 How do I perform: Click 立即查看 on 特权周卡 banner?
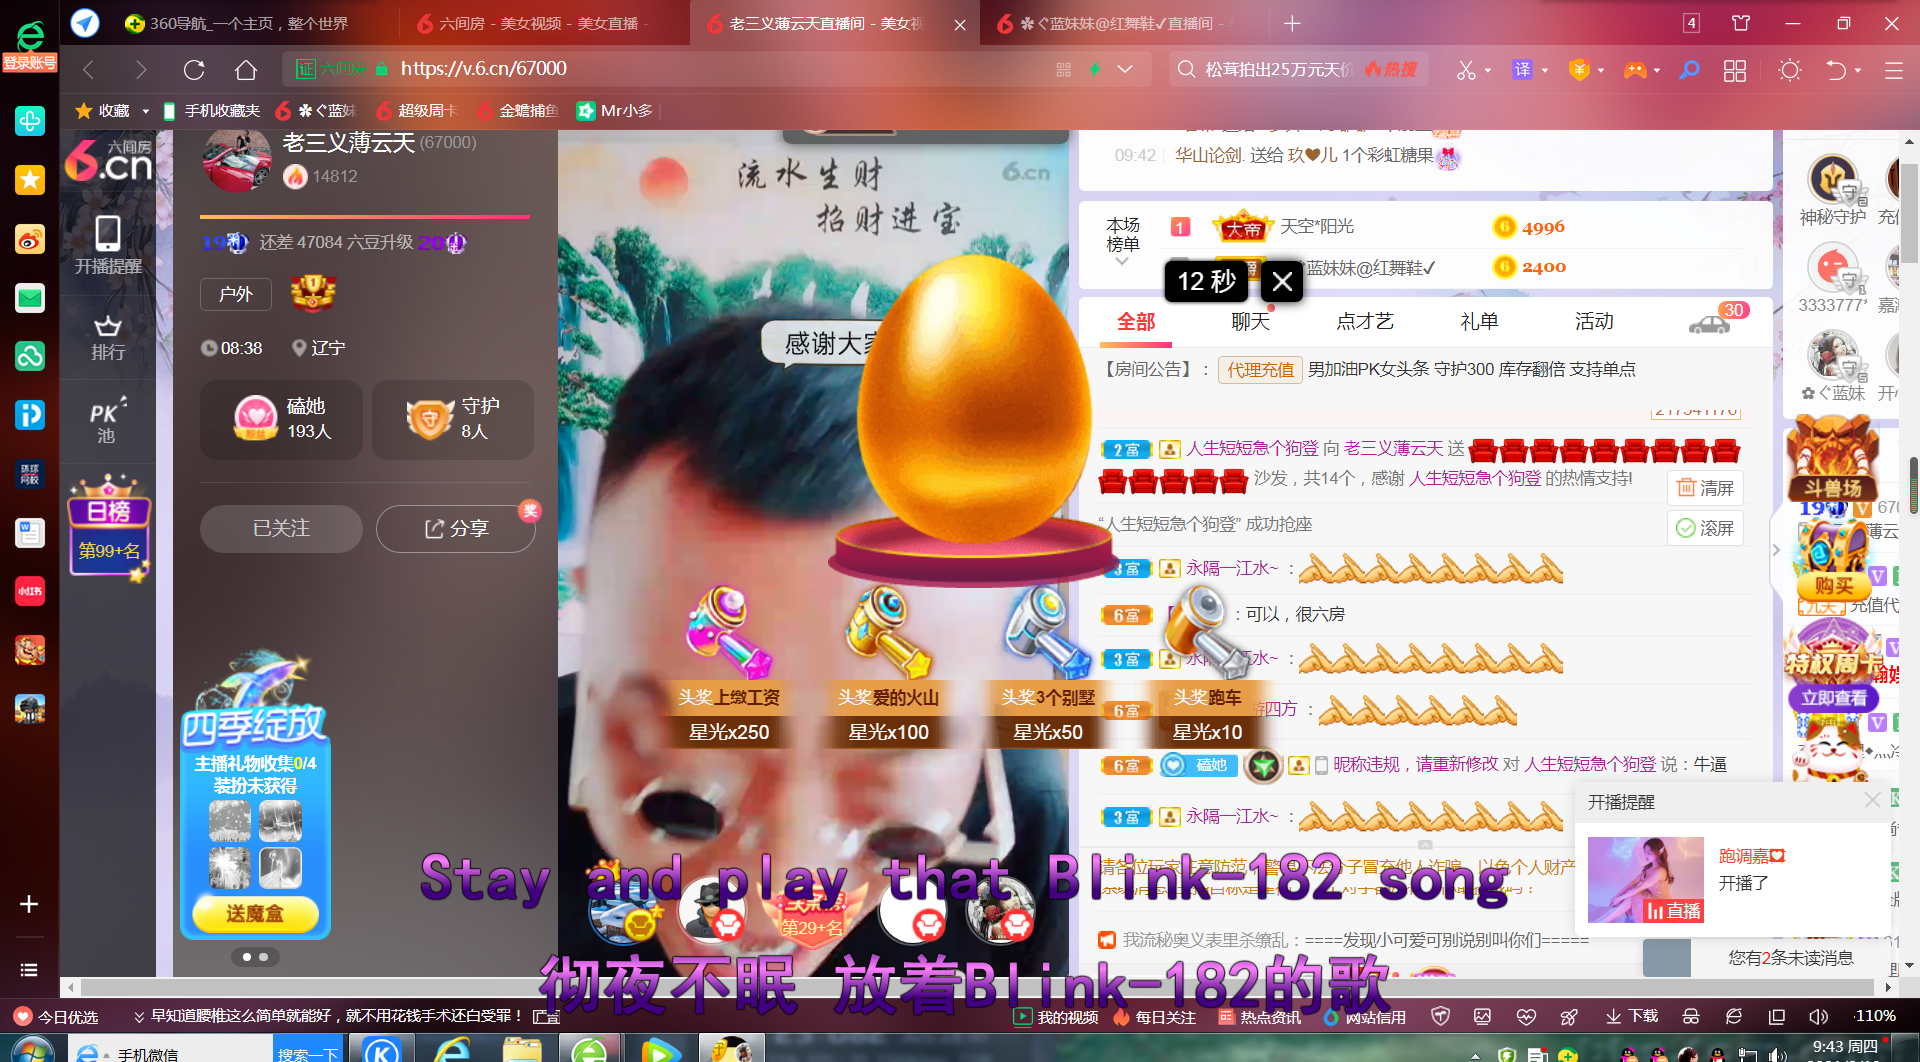(1833, 698)
